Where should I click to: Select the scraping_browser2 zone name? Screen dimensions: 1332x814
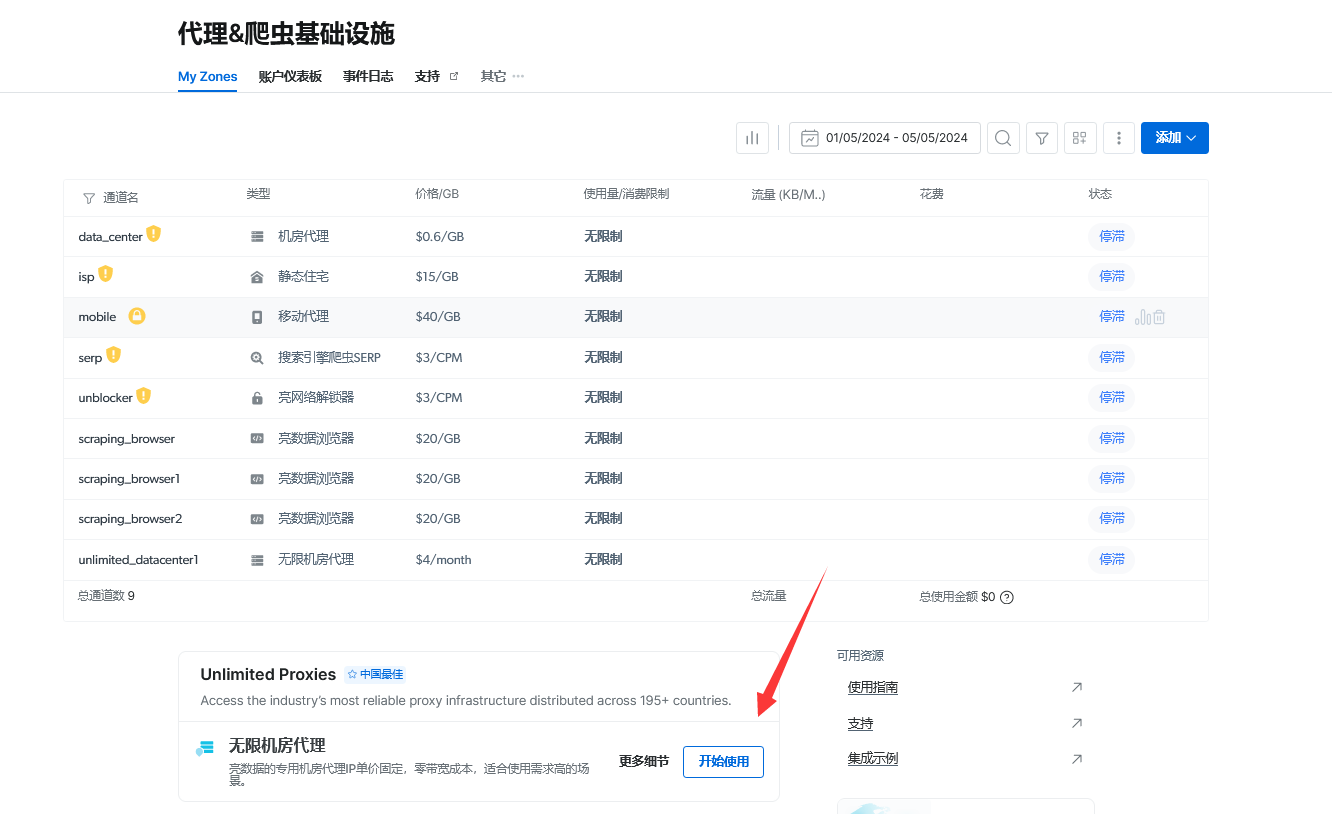[x=130, y=519]
